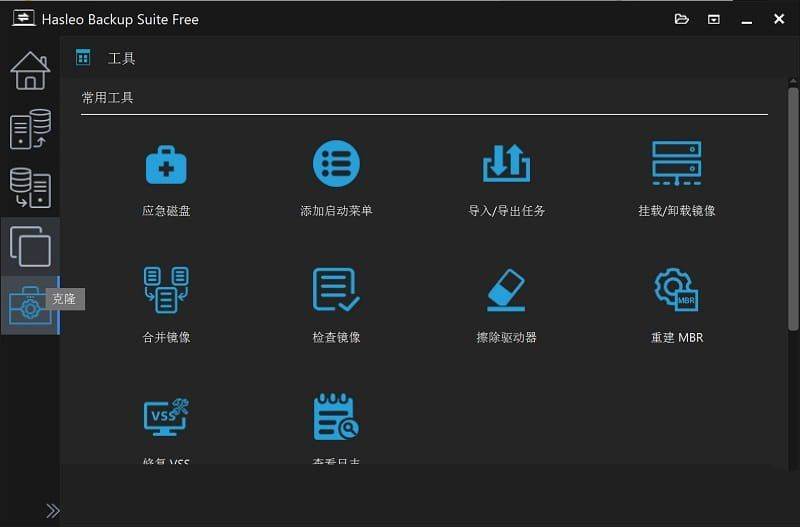This screenshot has height=527, width=800.
Task: Switch to the Backup sidebar section
Action: point(30,130)
